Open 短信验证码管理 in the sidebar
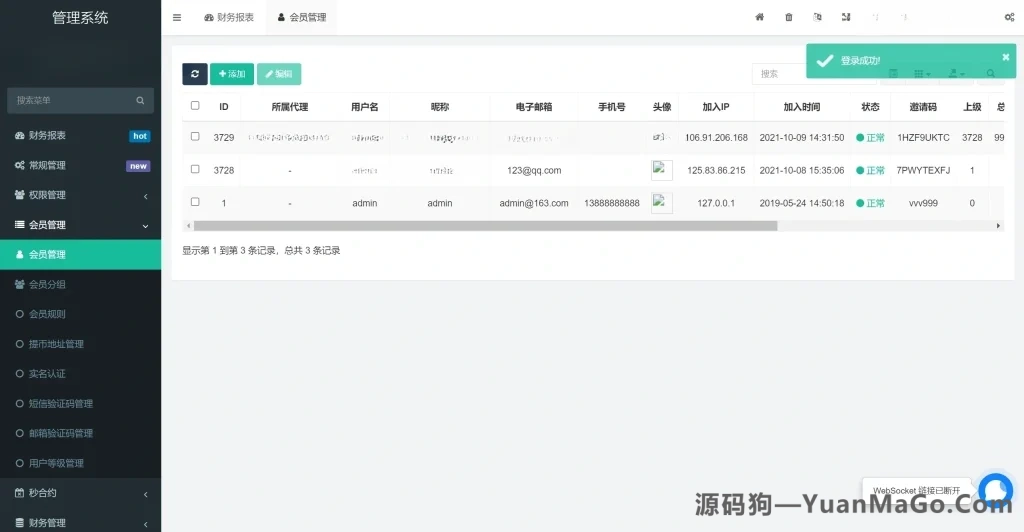1024x532 pixels. (x=80, y=403)
